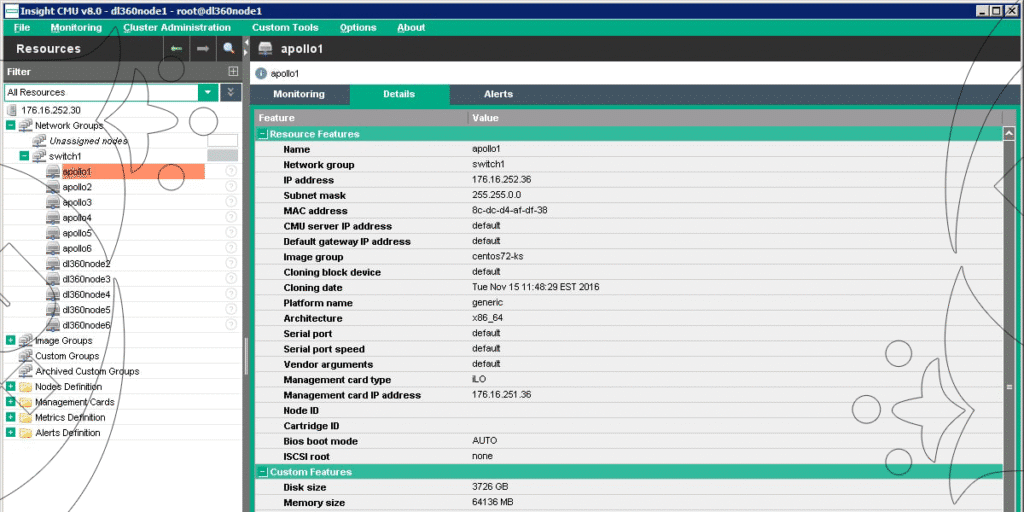This screenshot has width=1024, height=512.
Task: Click the Custom Groups network icon
Action: coord(25,356)
